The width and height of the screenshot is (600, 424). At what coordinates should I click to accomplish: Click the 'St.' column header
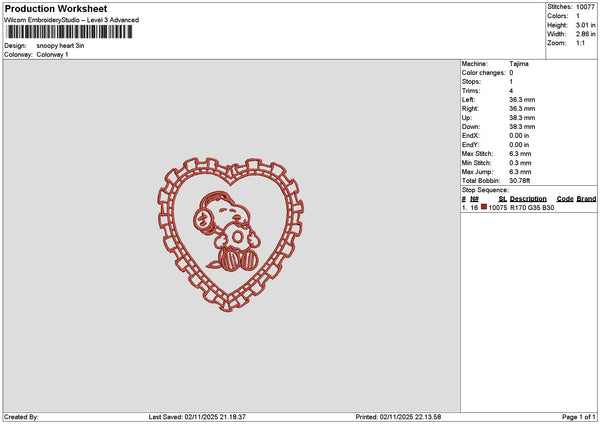(503, 199)
